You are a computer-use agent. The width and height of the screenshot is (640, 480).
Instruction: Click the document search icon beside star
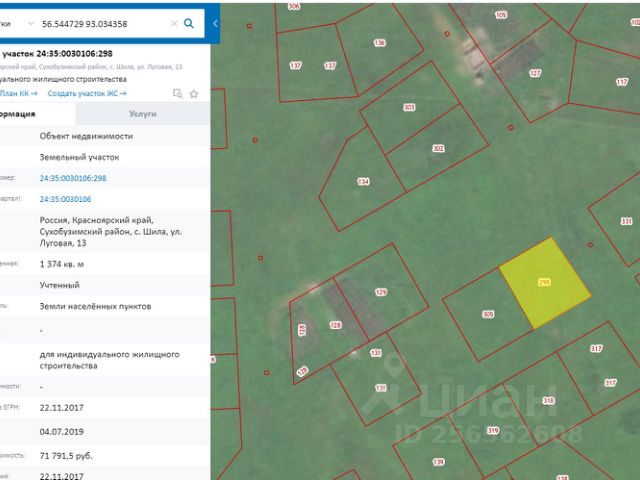click(177, 93)
